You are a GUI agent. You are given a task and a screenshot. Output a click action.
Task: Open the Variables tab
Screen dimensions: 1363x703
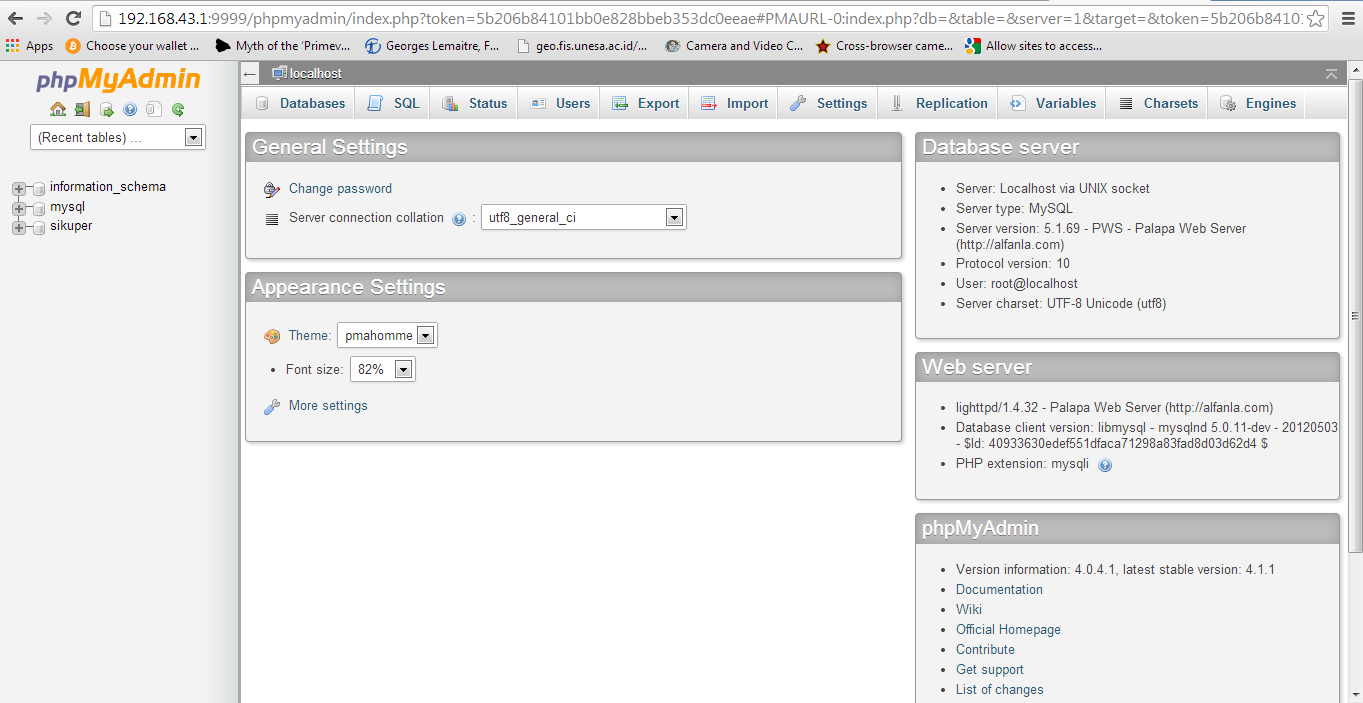(x=1053, y=103)
